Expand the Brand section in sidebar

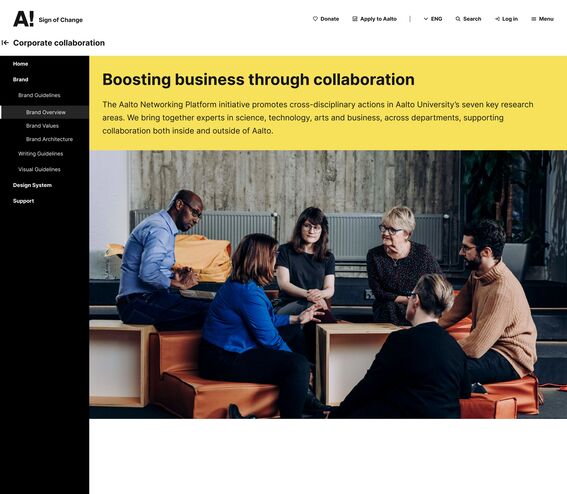pos(20,80)
